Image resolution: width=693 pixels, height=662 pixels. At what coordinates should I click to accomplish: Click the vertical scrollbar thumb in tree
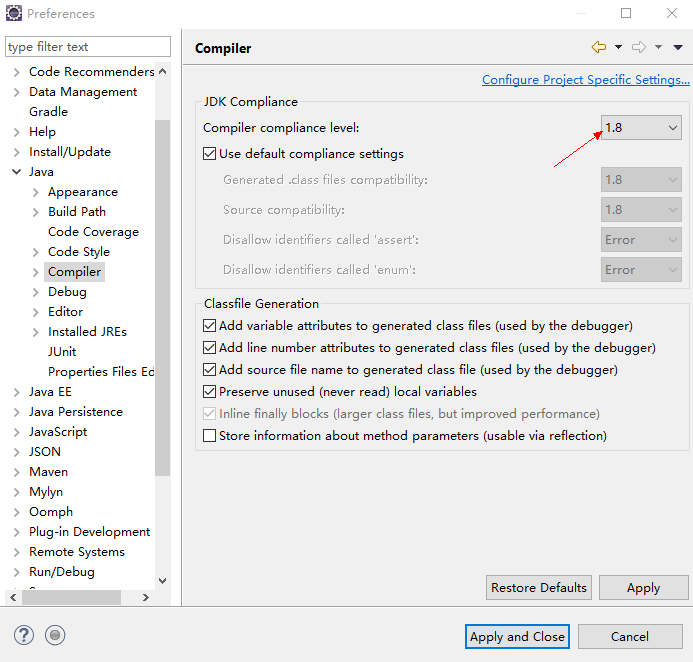click(x=163, y=297)
